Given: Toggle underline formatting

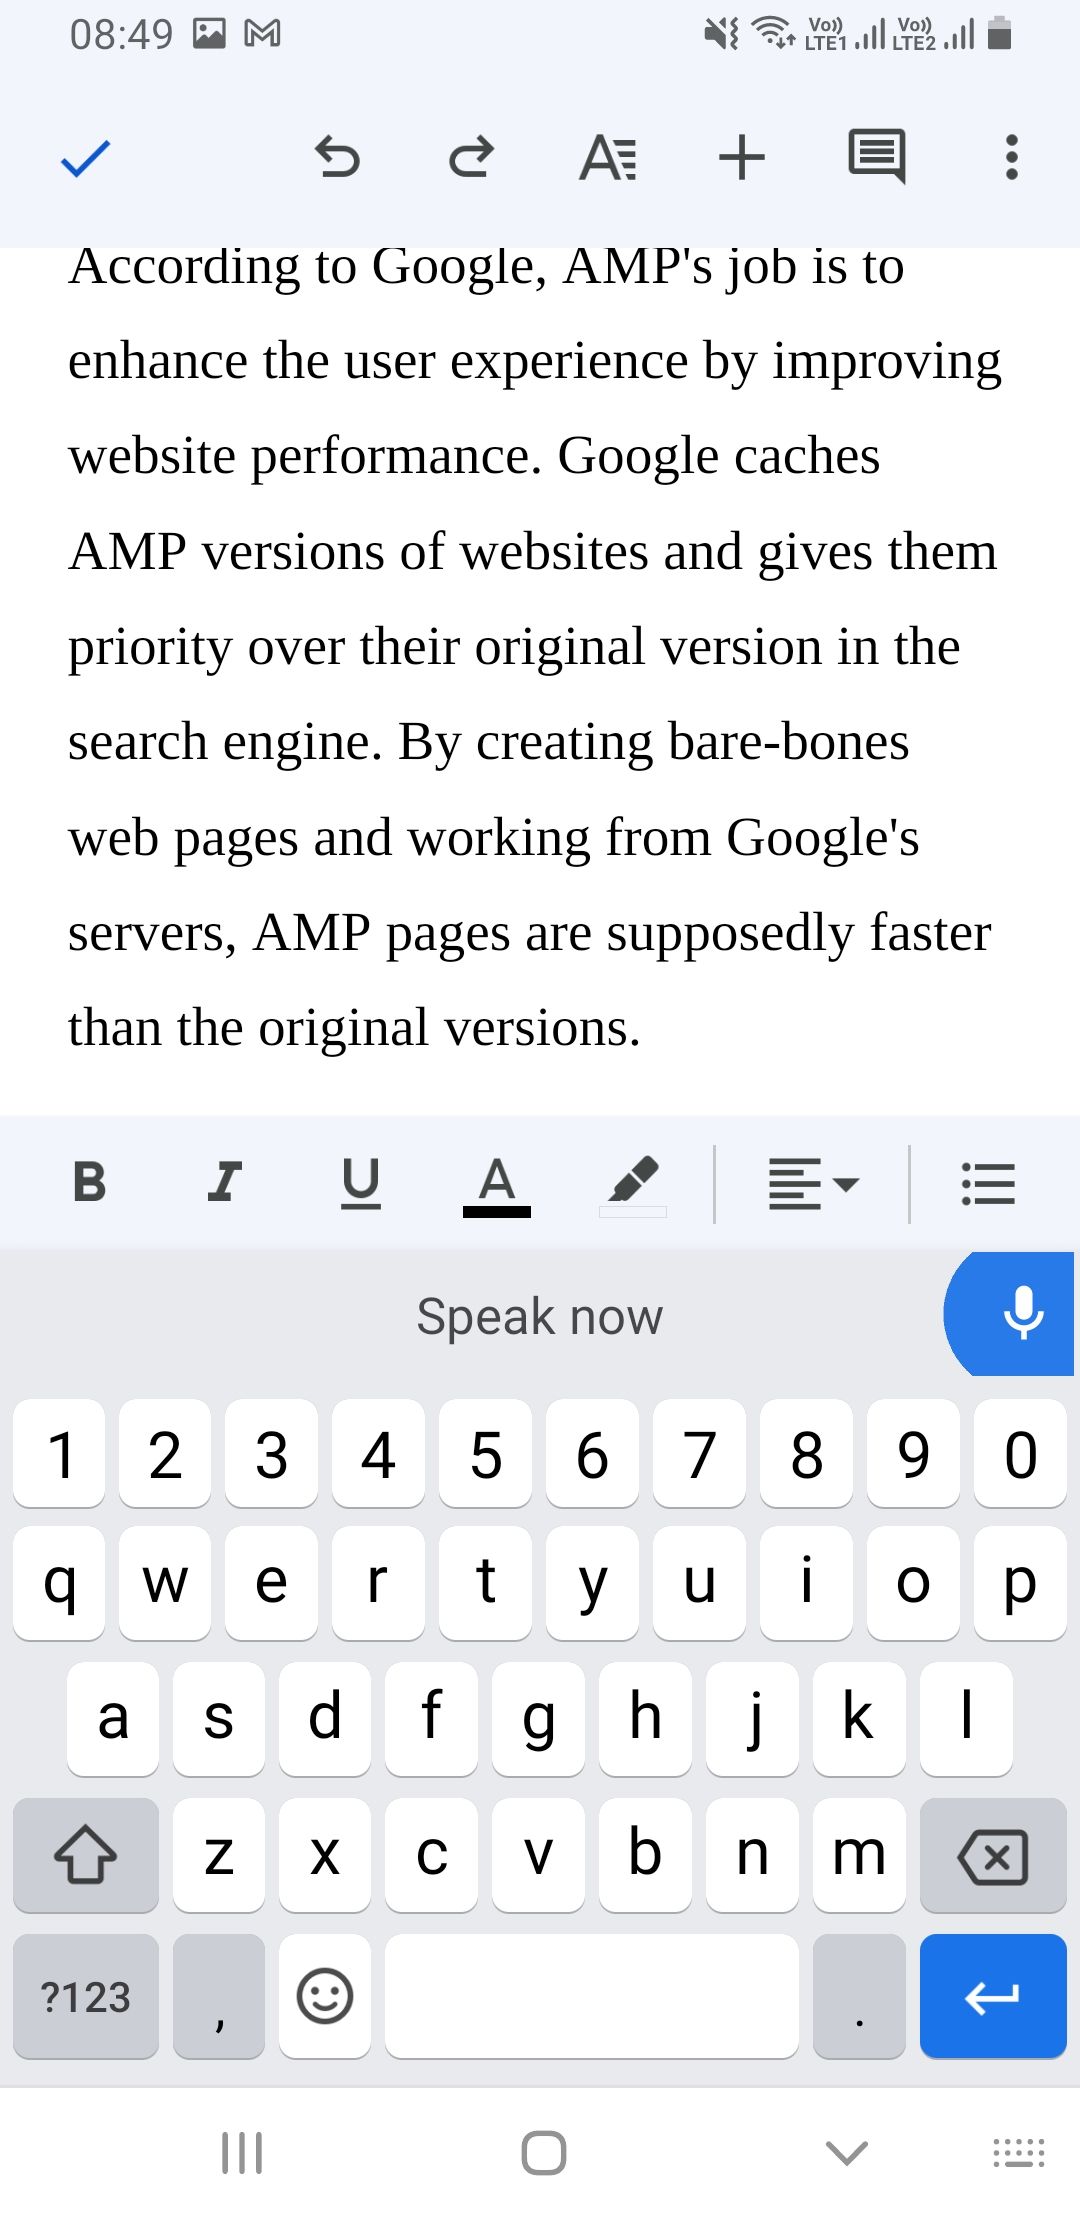Looking at the screenshot, I should pos(361,1183).
